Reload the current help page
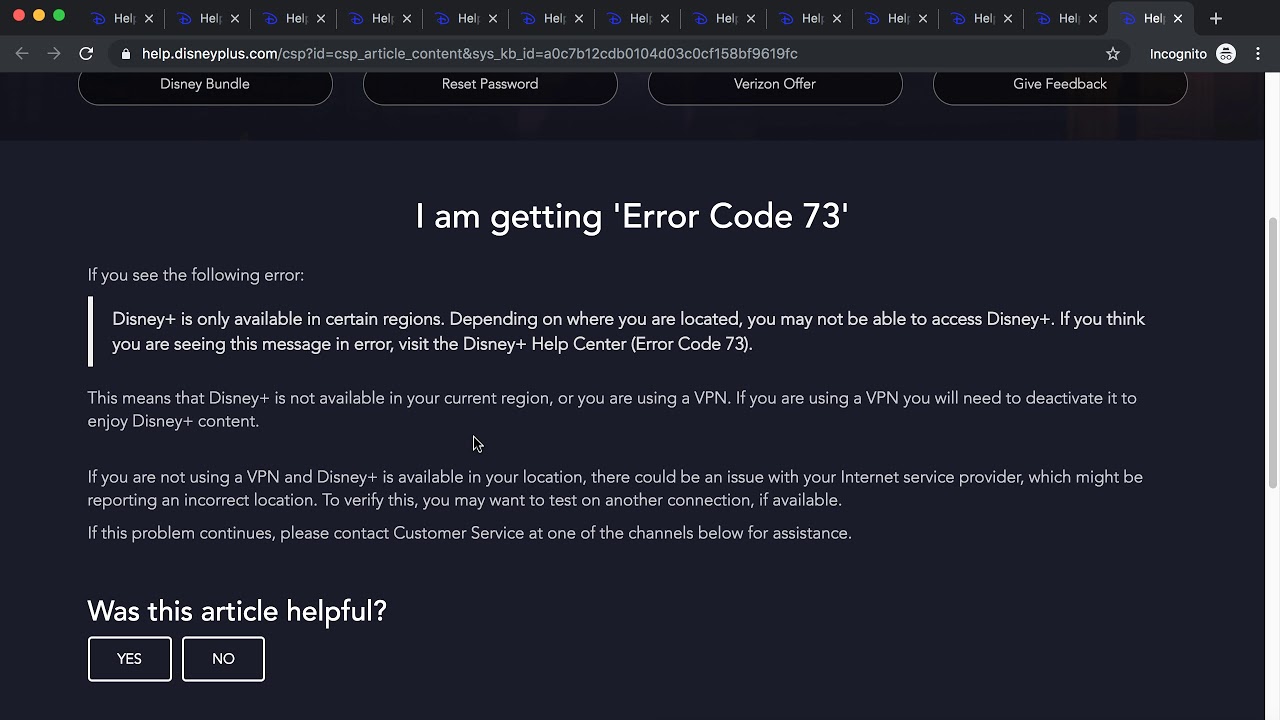The width and height of the screenshot is (1280, 720). tap(86, 53)
